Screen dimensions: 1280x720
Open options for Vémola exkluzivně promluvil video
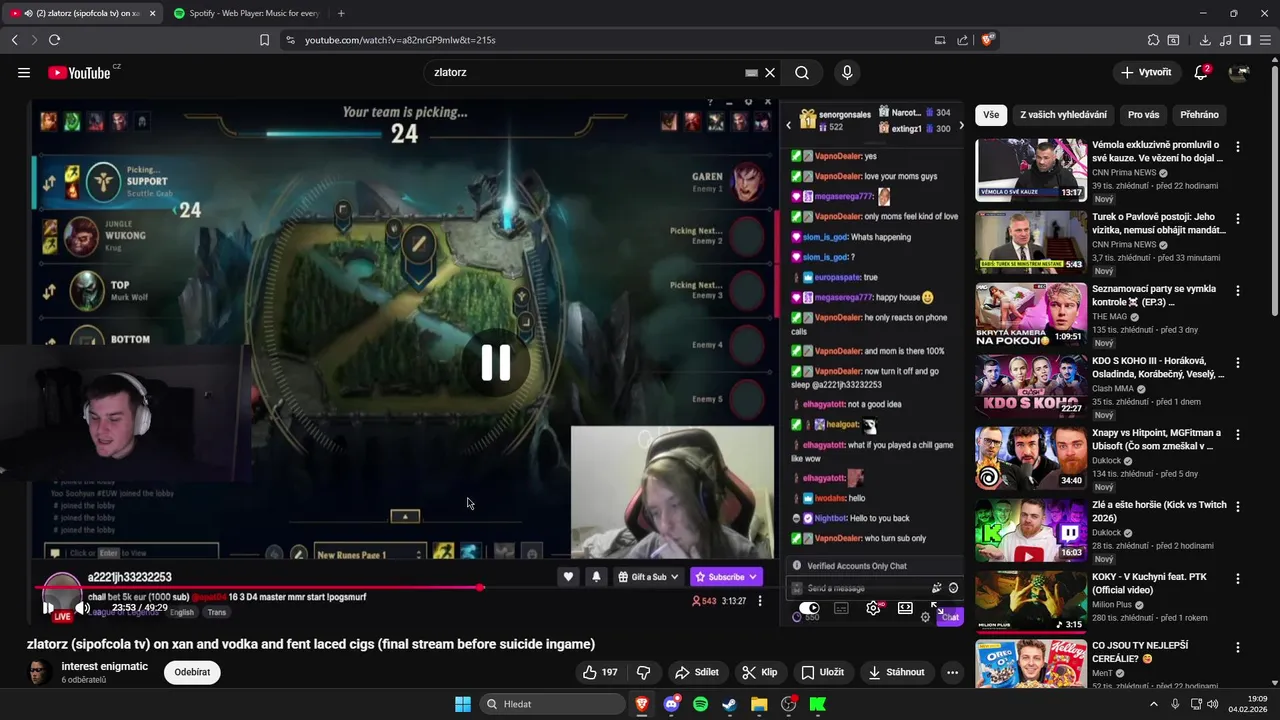1237,147
